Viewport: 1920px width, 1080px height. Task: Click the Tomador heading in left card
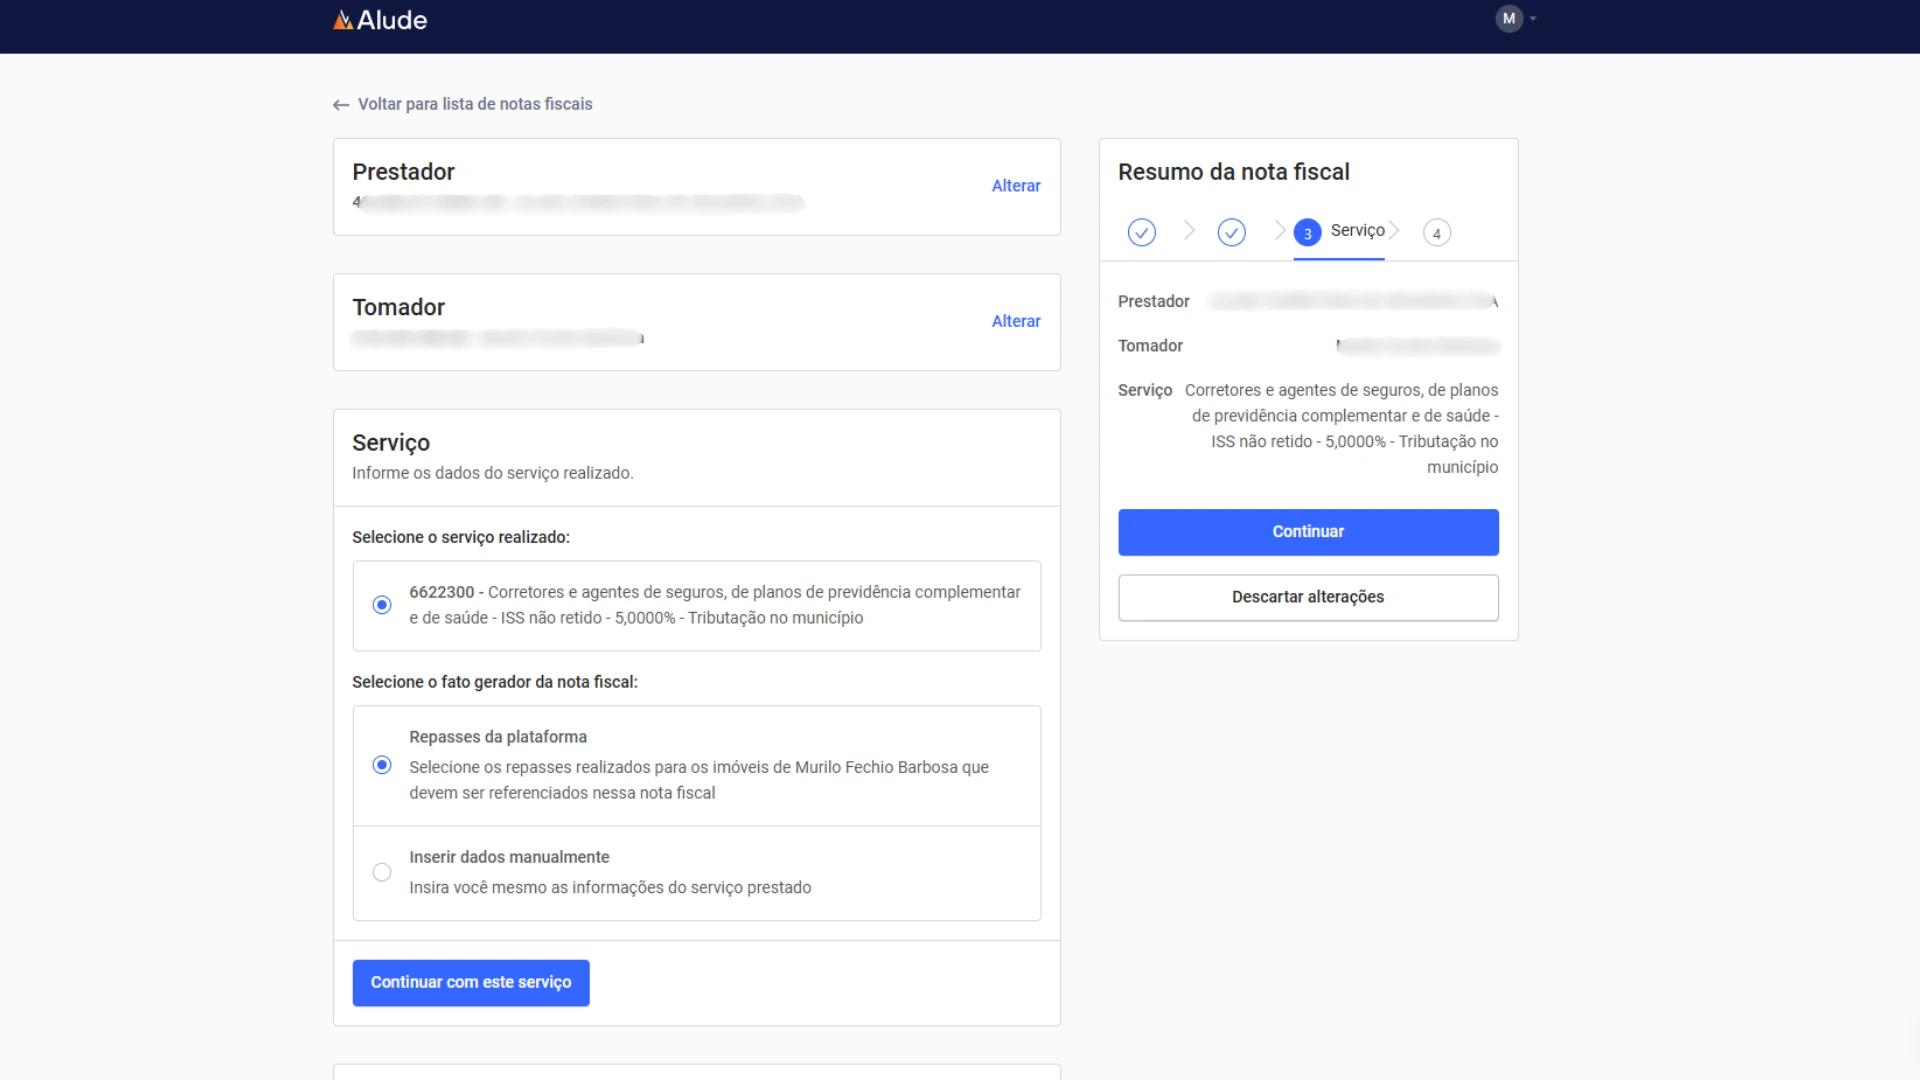(398, 307)
